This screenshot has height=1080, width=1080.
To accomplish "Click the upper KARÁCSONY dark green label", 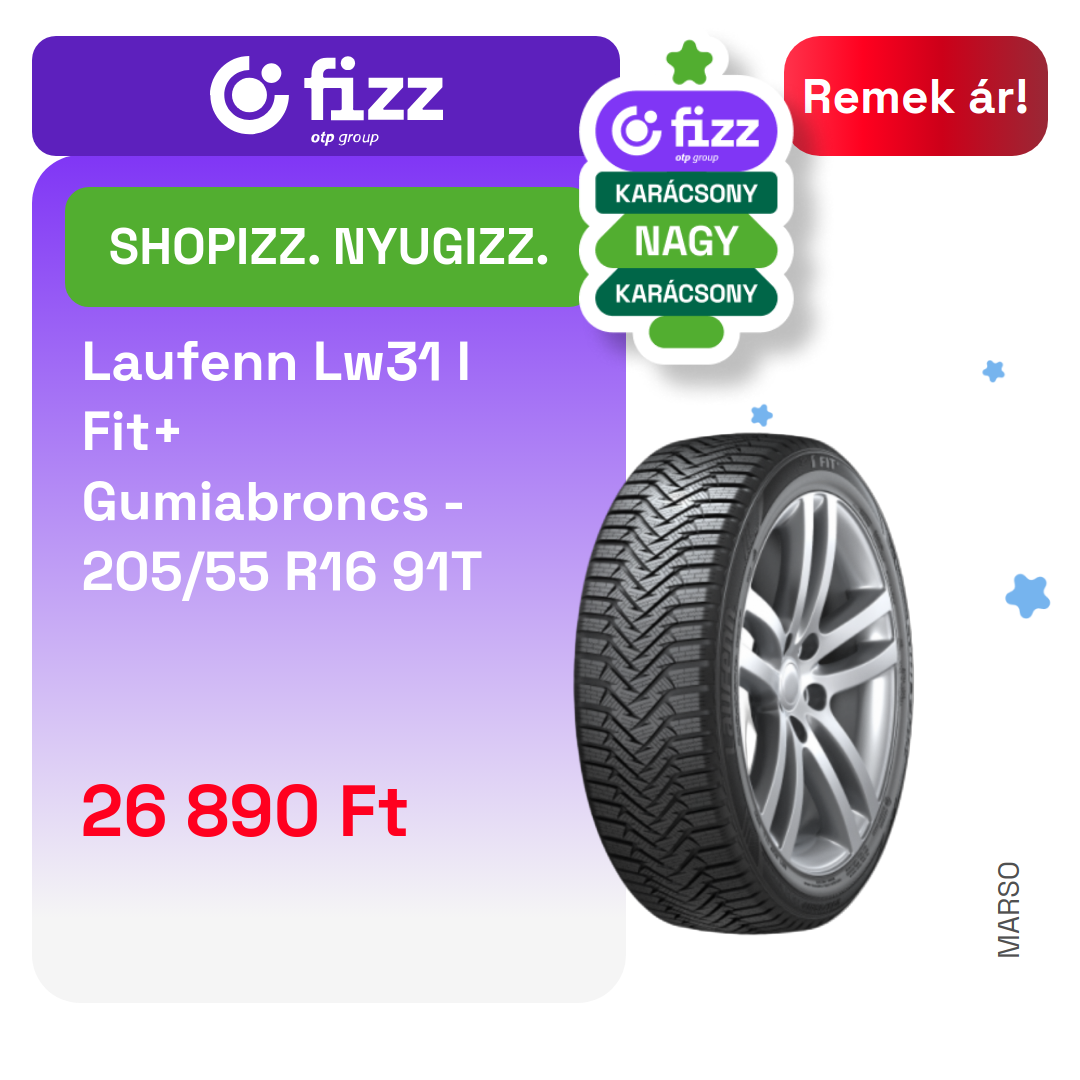I will tap(686, 194).
